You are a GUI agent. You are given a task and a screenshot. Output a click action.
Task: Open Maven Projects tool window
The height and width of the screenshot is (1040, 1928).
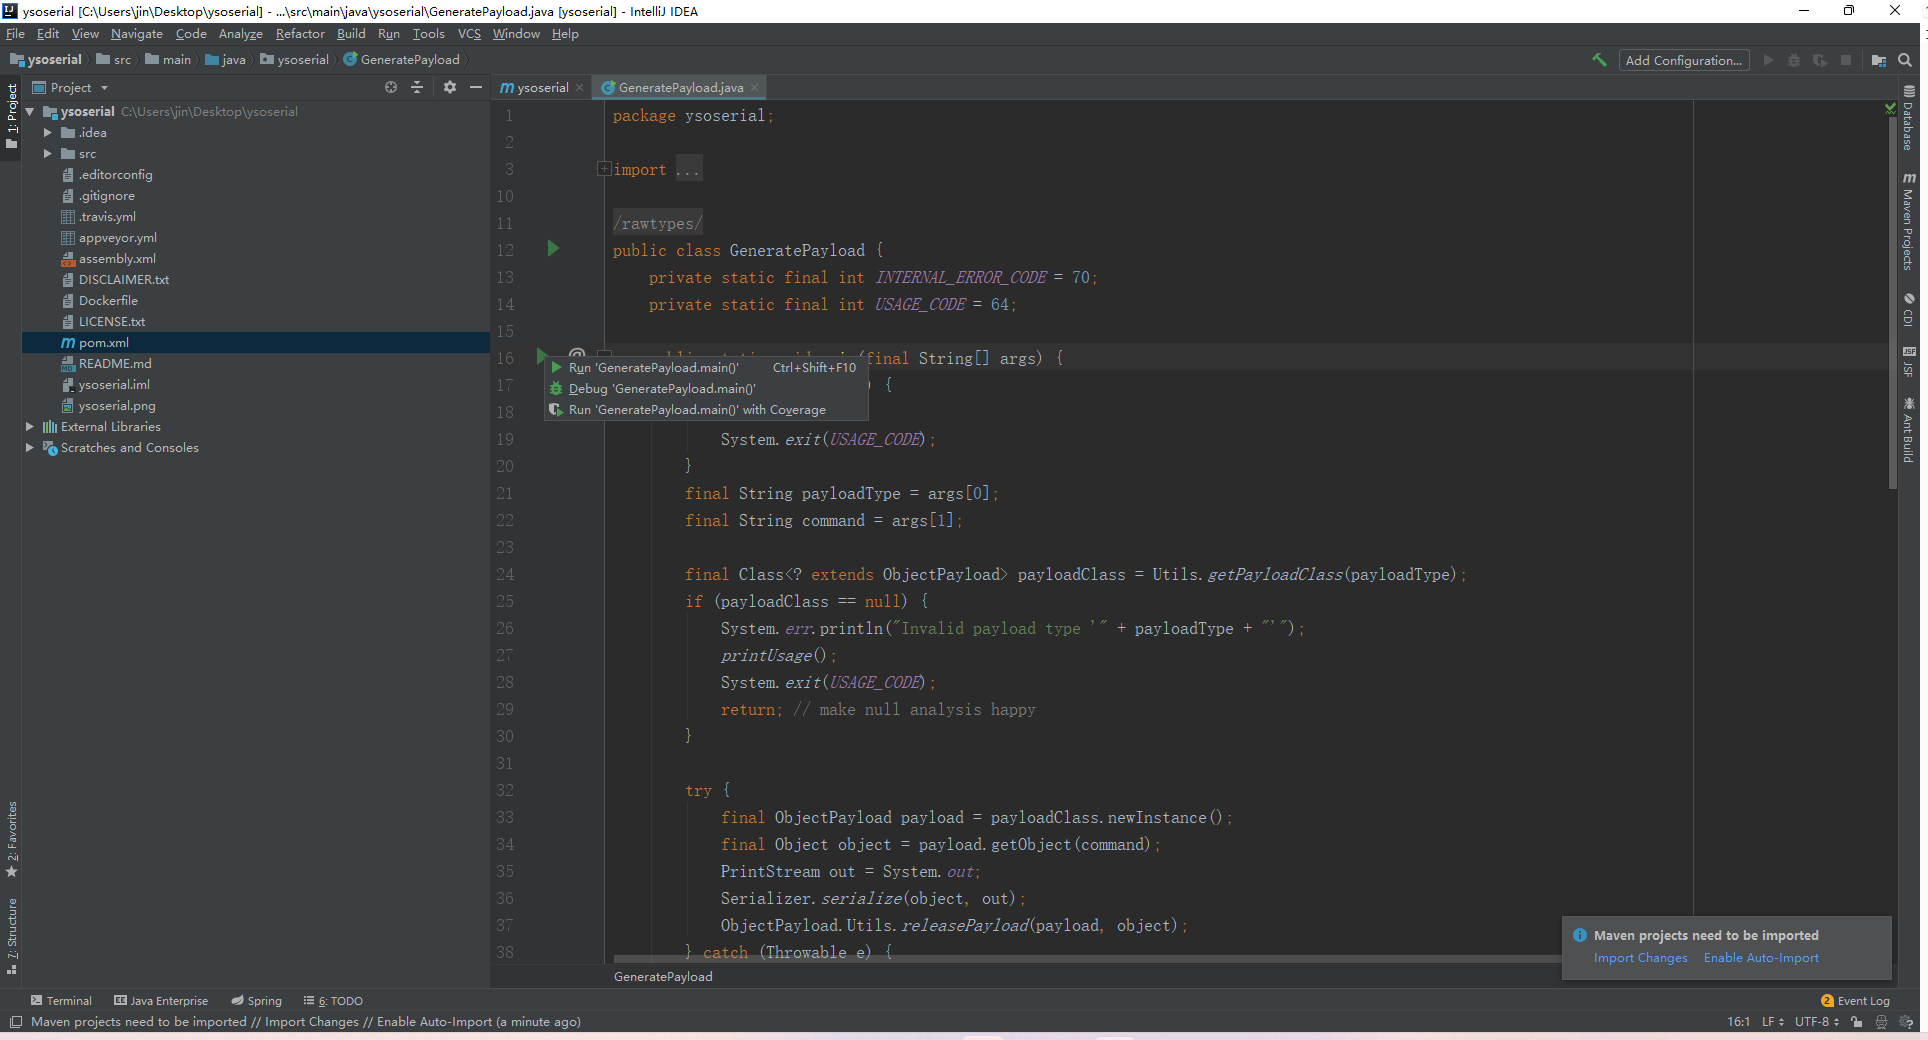[x=1908, y=221]
